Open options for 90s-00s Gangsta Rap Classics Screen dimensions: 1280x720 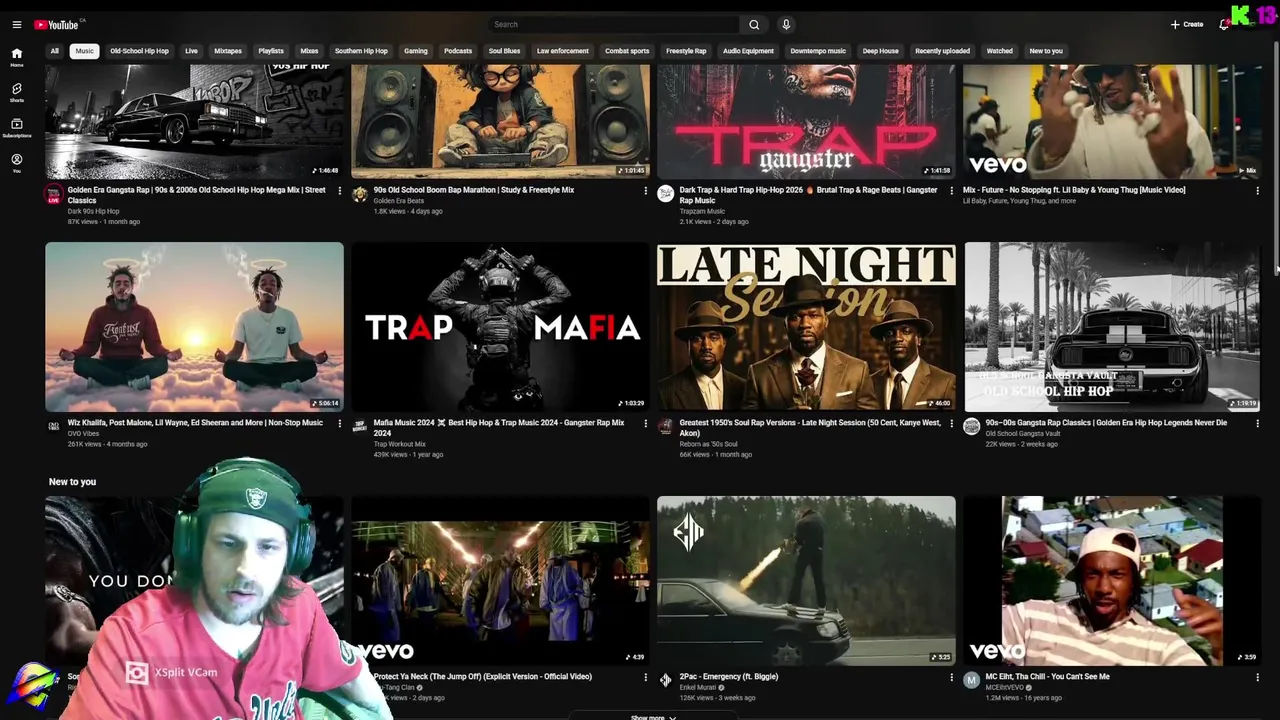(1257, 423)
